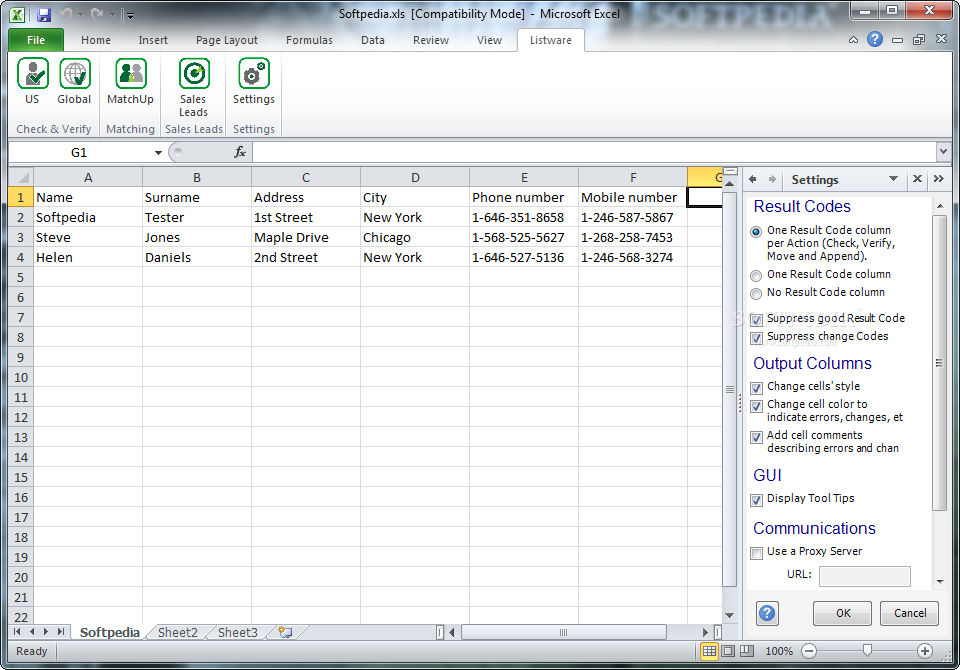Click OK in the Settings pane
This screenshot has height=670, width=960.
pyautogui.click(x=842, y=613)
